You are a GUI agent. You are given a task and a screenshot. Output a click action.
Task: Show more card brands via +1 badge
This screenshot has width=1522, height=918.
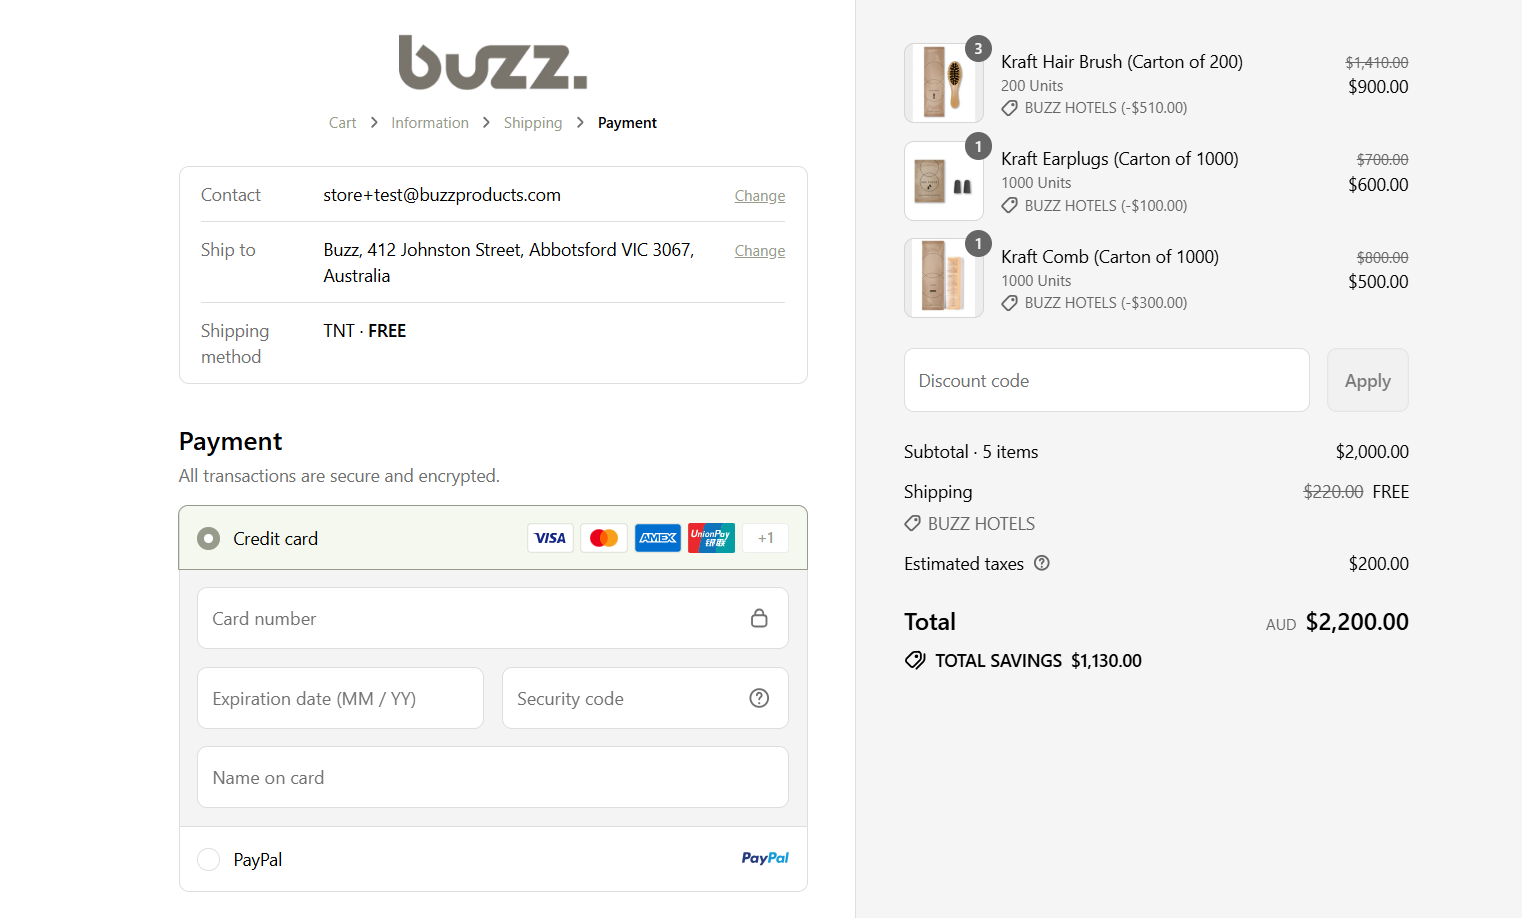[765, 538]
